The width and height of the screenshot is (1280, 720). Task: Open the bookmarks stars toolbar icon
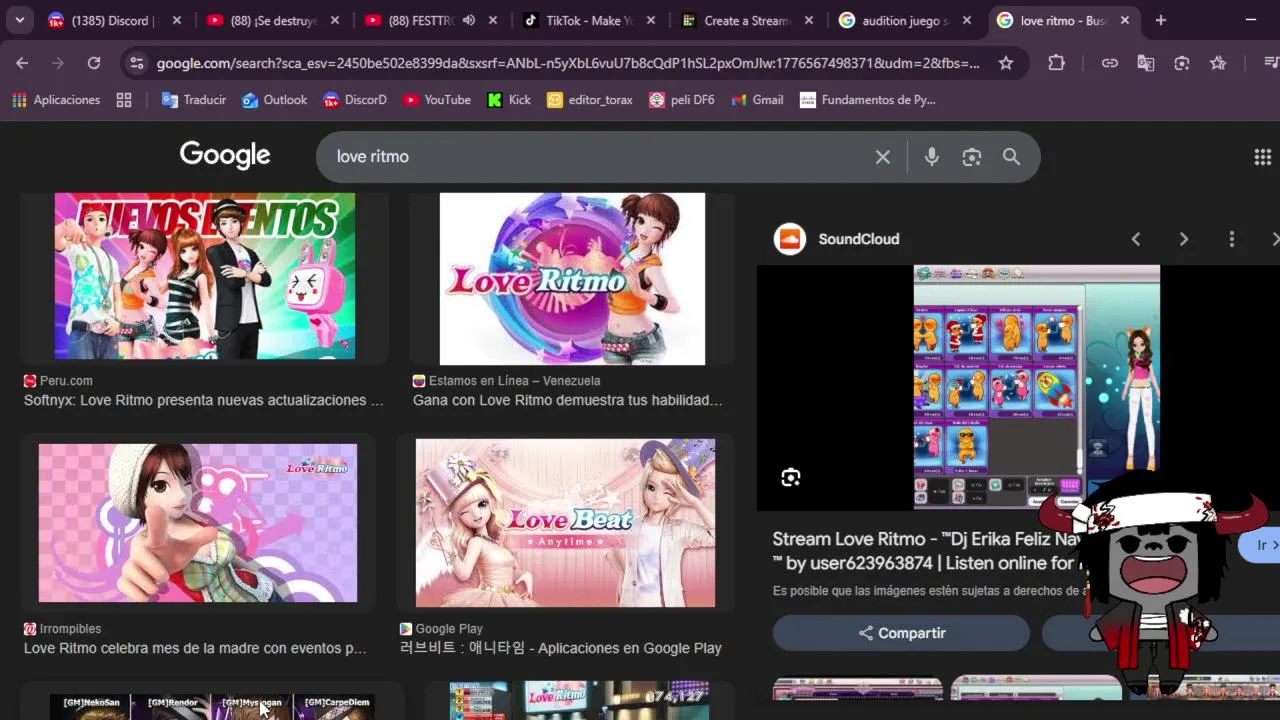pyautogui.click(x=1218, y=63)
